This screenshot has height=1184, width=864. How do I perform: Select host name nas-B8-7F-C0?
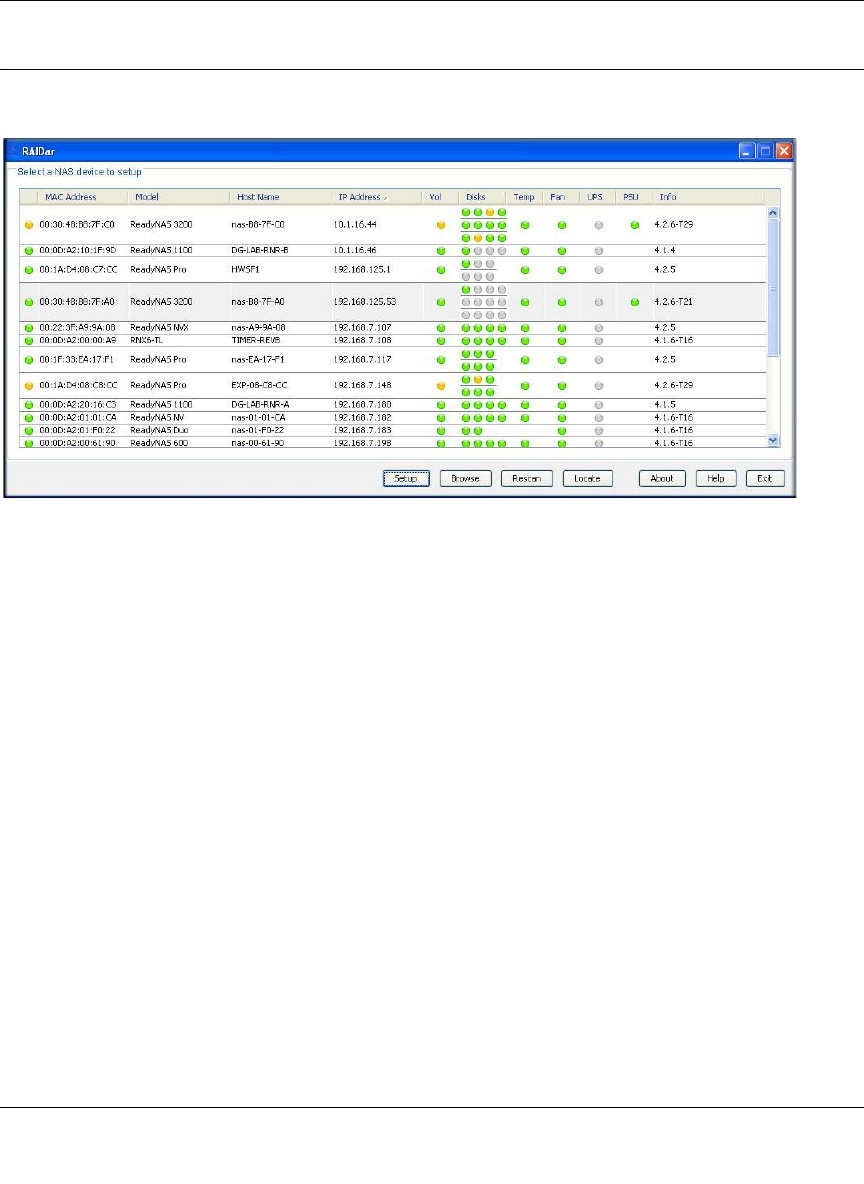click(x=258, y=225)
